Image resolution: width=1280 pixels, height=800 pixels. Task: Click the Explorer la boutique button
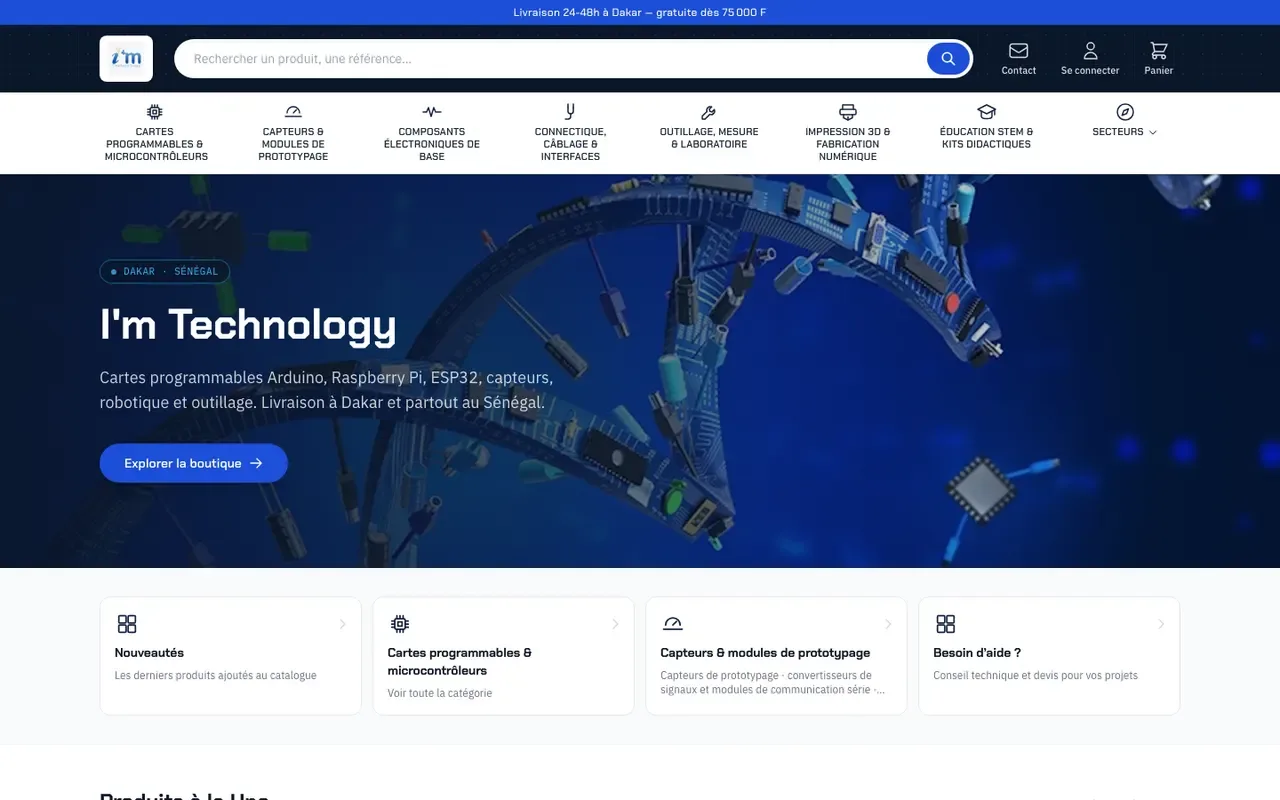[x=194, y=463]
